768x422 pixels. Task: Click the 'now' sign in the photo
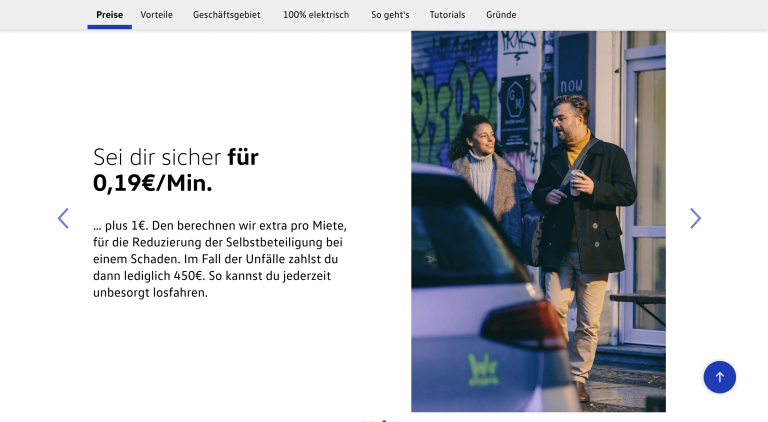pyautogui.click(x=571, y=86)
